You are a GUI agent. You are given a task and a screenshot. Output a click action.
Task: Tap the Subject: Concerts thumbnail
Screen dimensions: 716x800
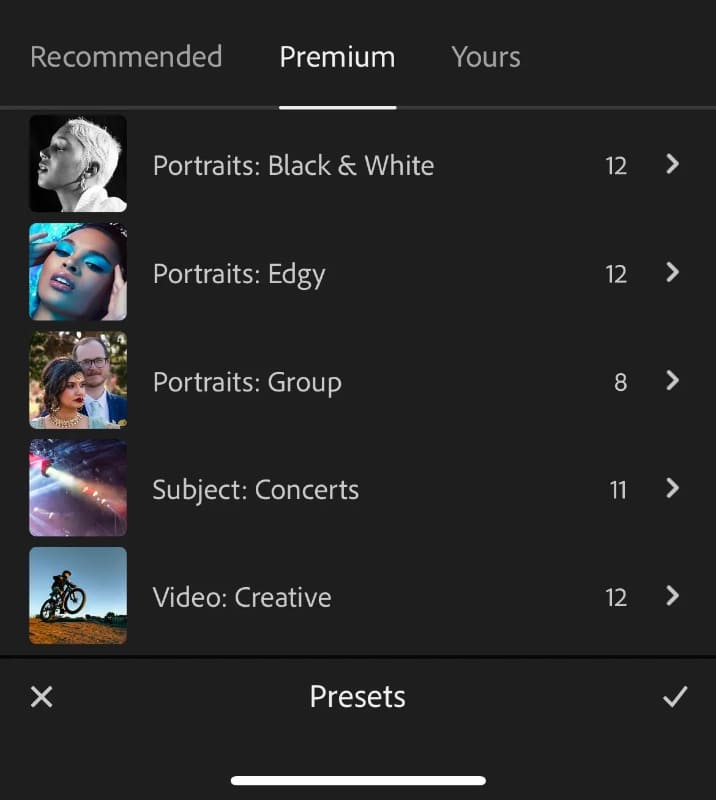pos(78,488)
